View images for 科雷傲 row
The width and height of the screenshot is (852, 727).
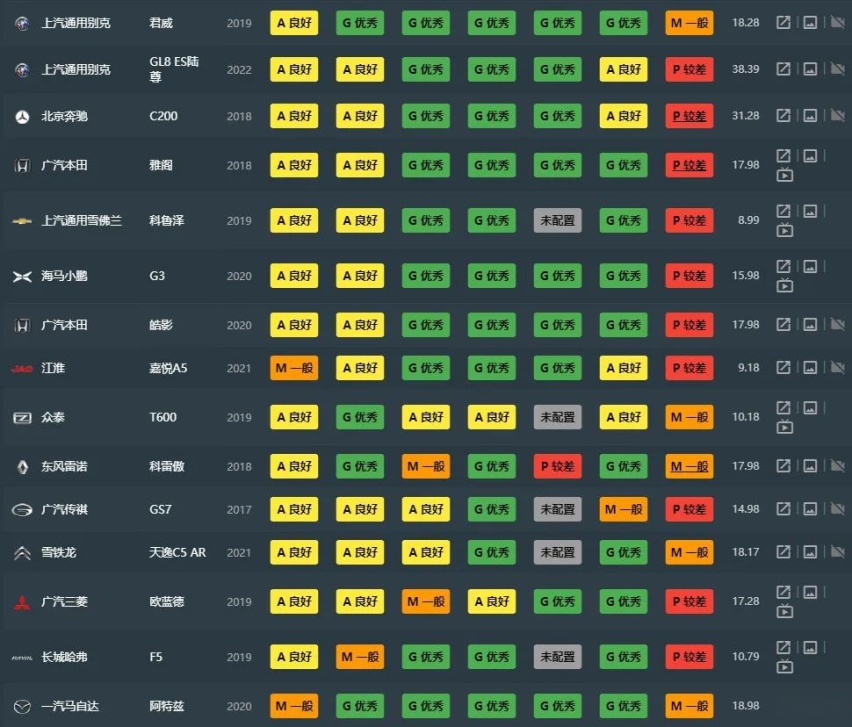(810, 466)
